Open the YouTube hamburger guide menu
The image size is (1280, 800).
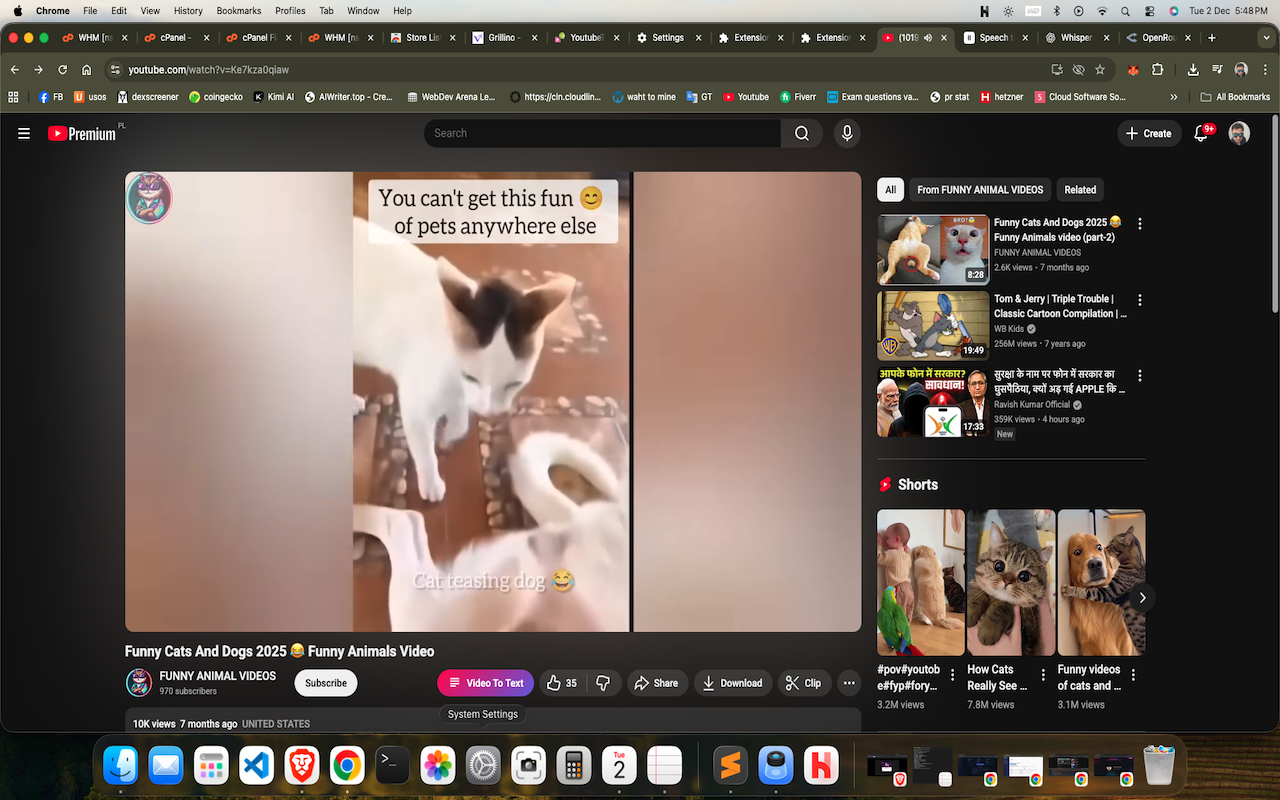[24, 133]
